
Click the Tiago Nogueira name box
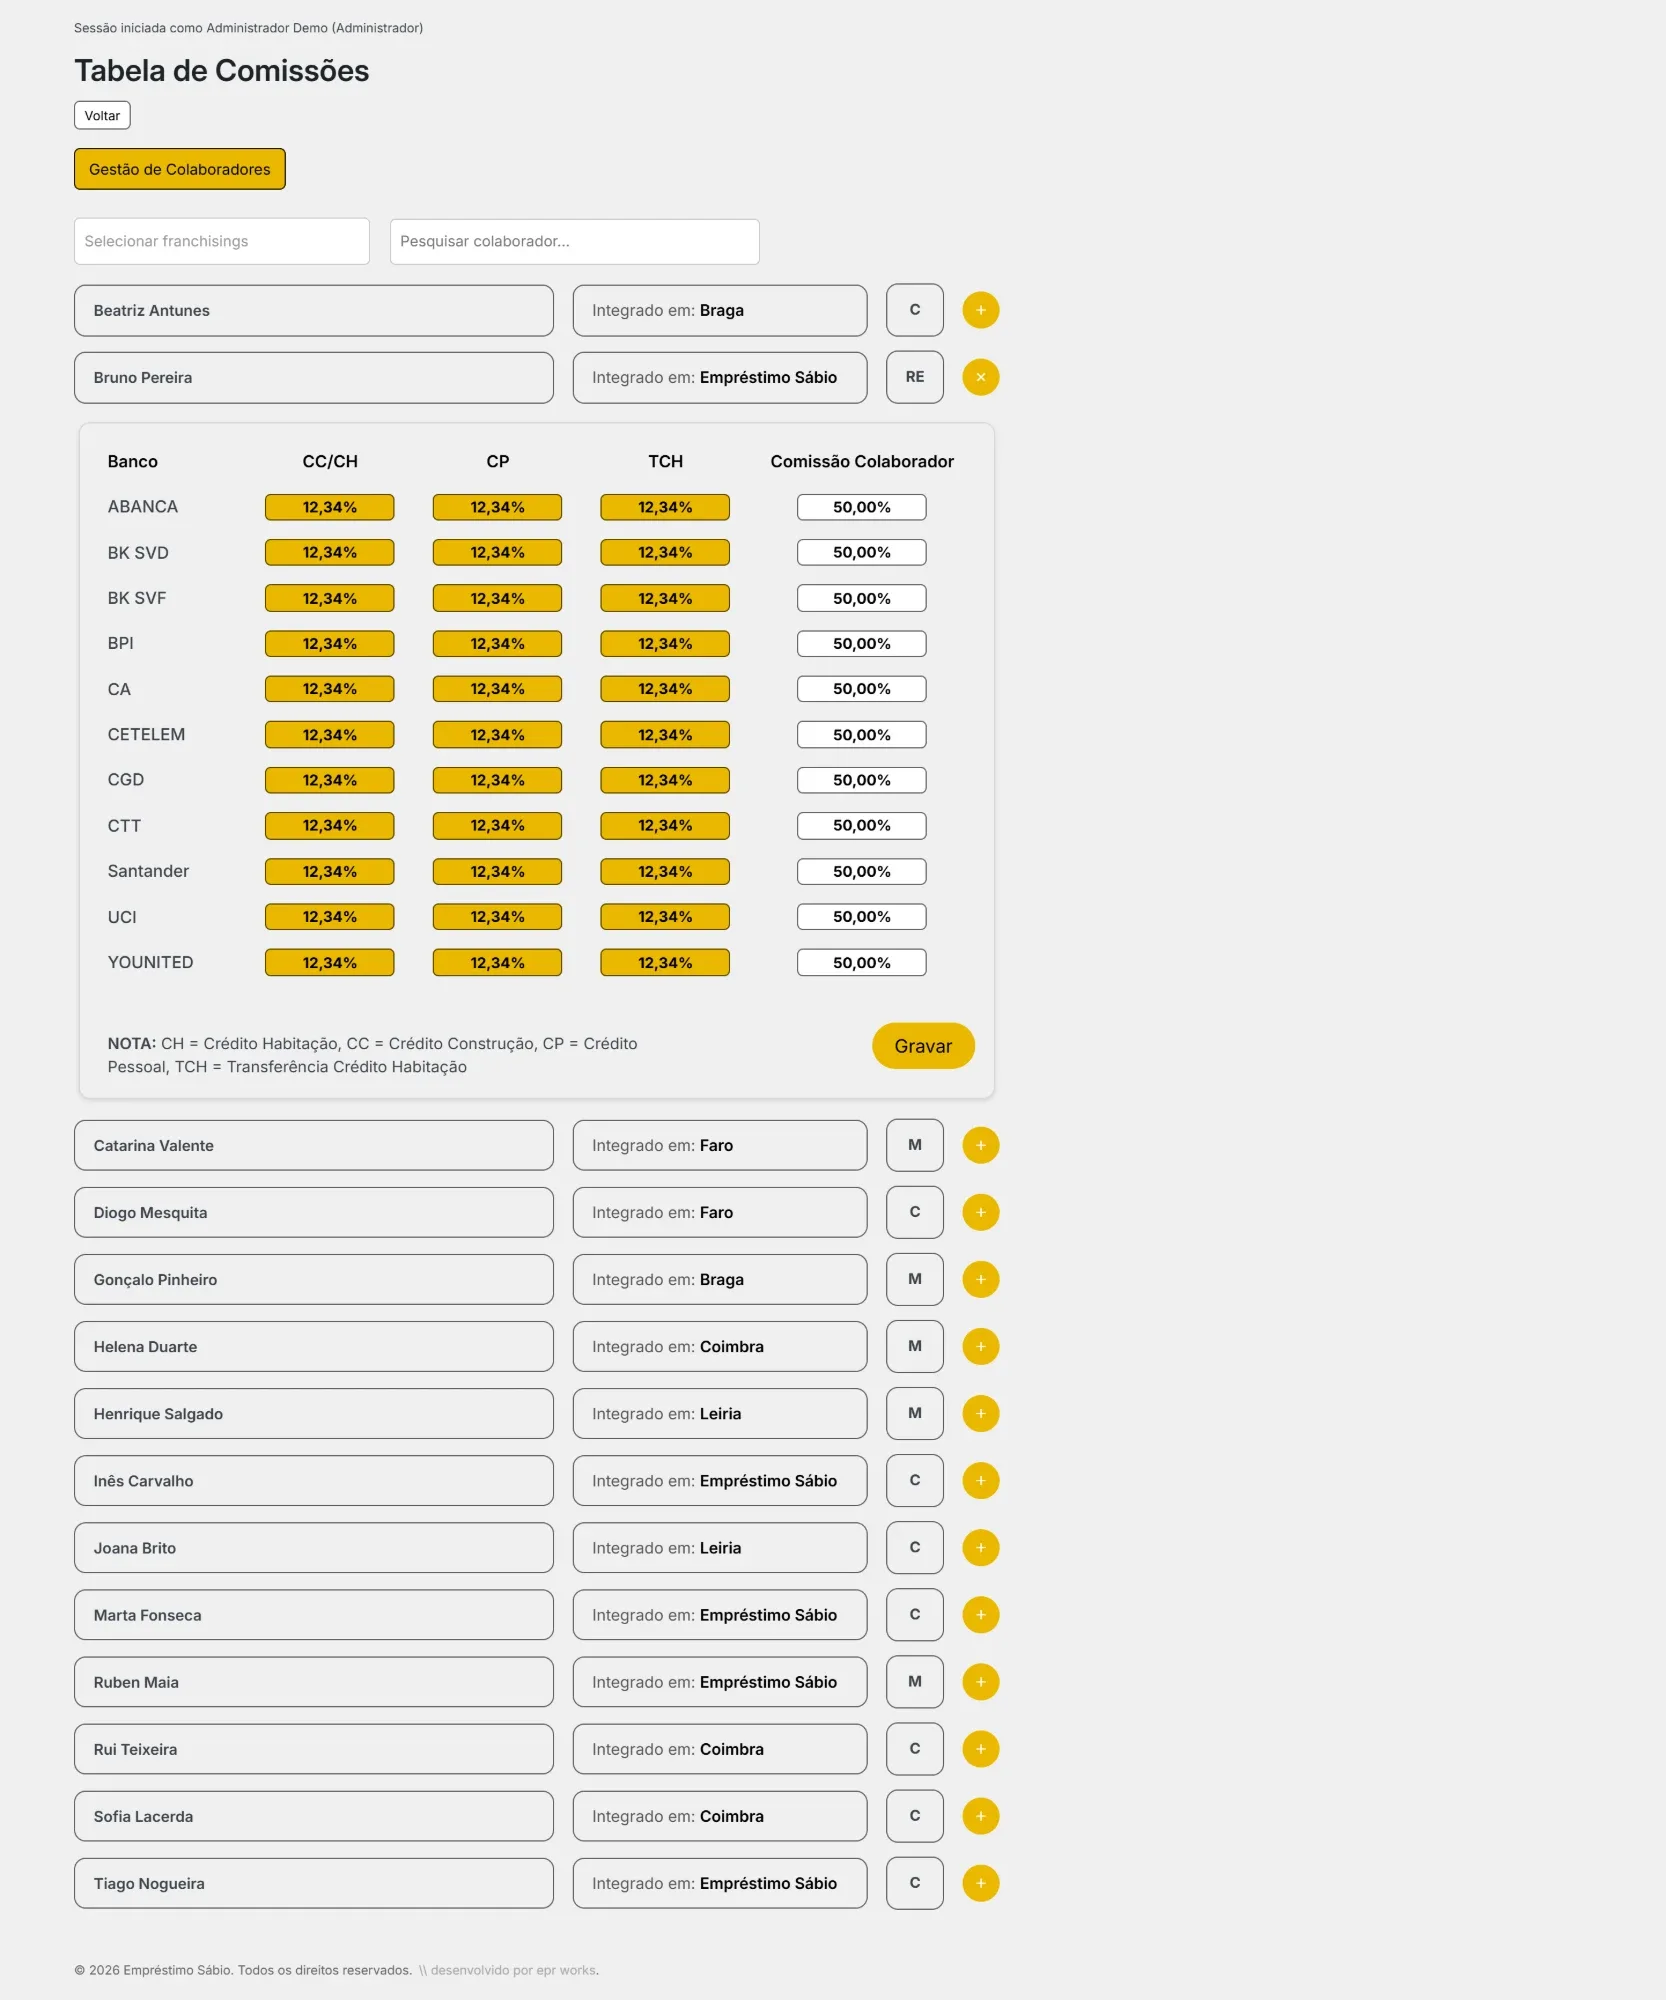(314, 1883)
